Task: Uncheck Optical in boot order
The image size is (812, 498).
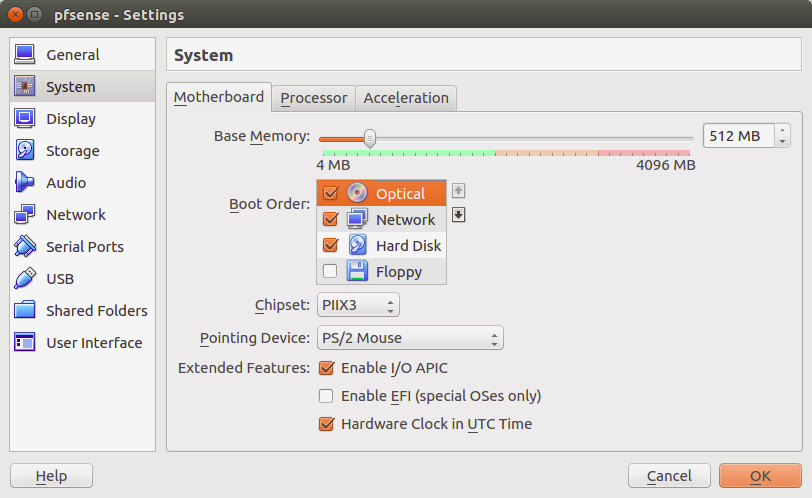Action: click(330, 193)
